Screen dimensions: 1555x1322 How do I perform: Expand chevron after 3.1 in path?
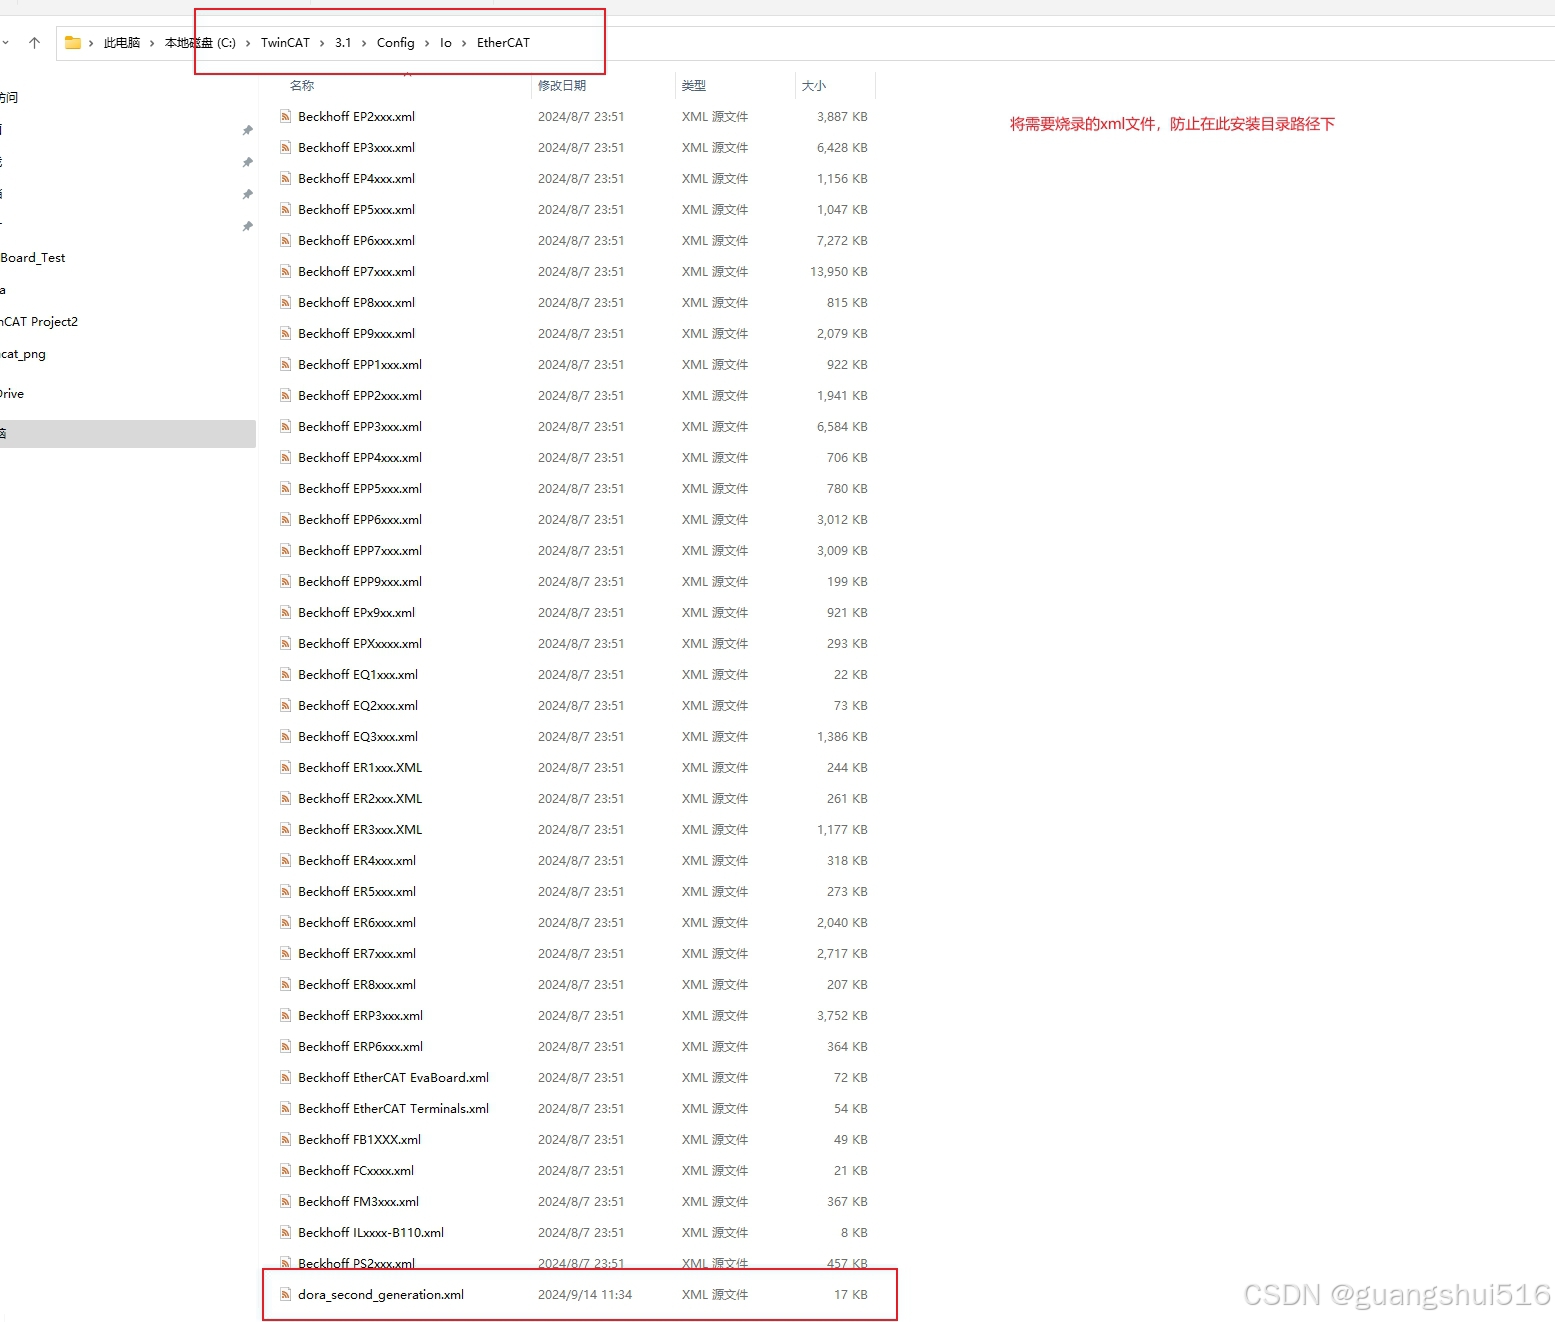point(364,43)
